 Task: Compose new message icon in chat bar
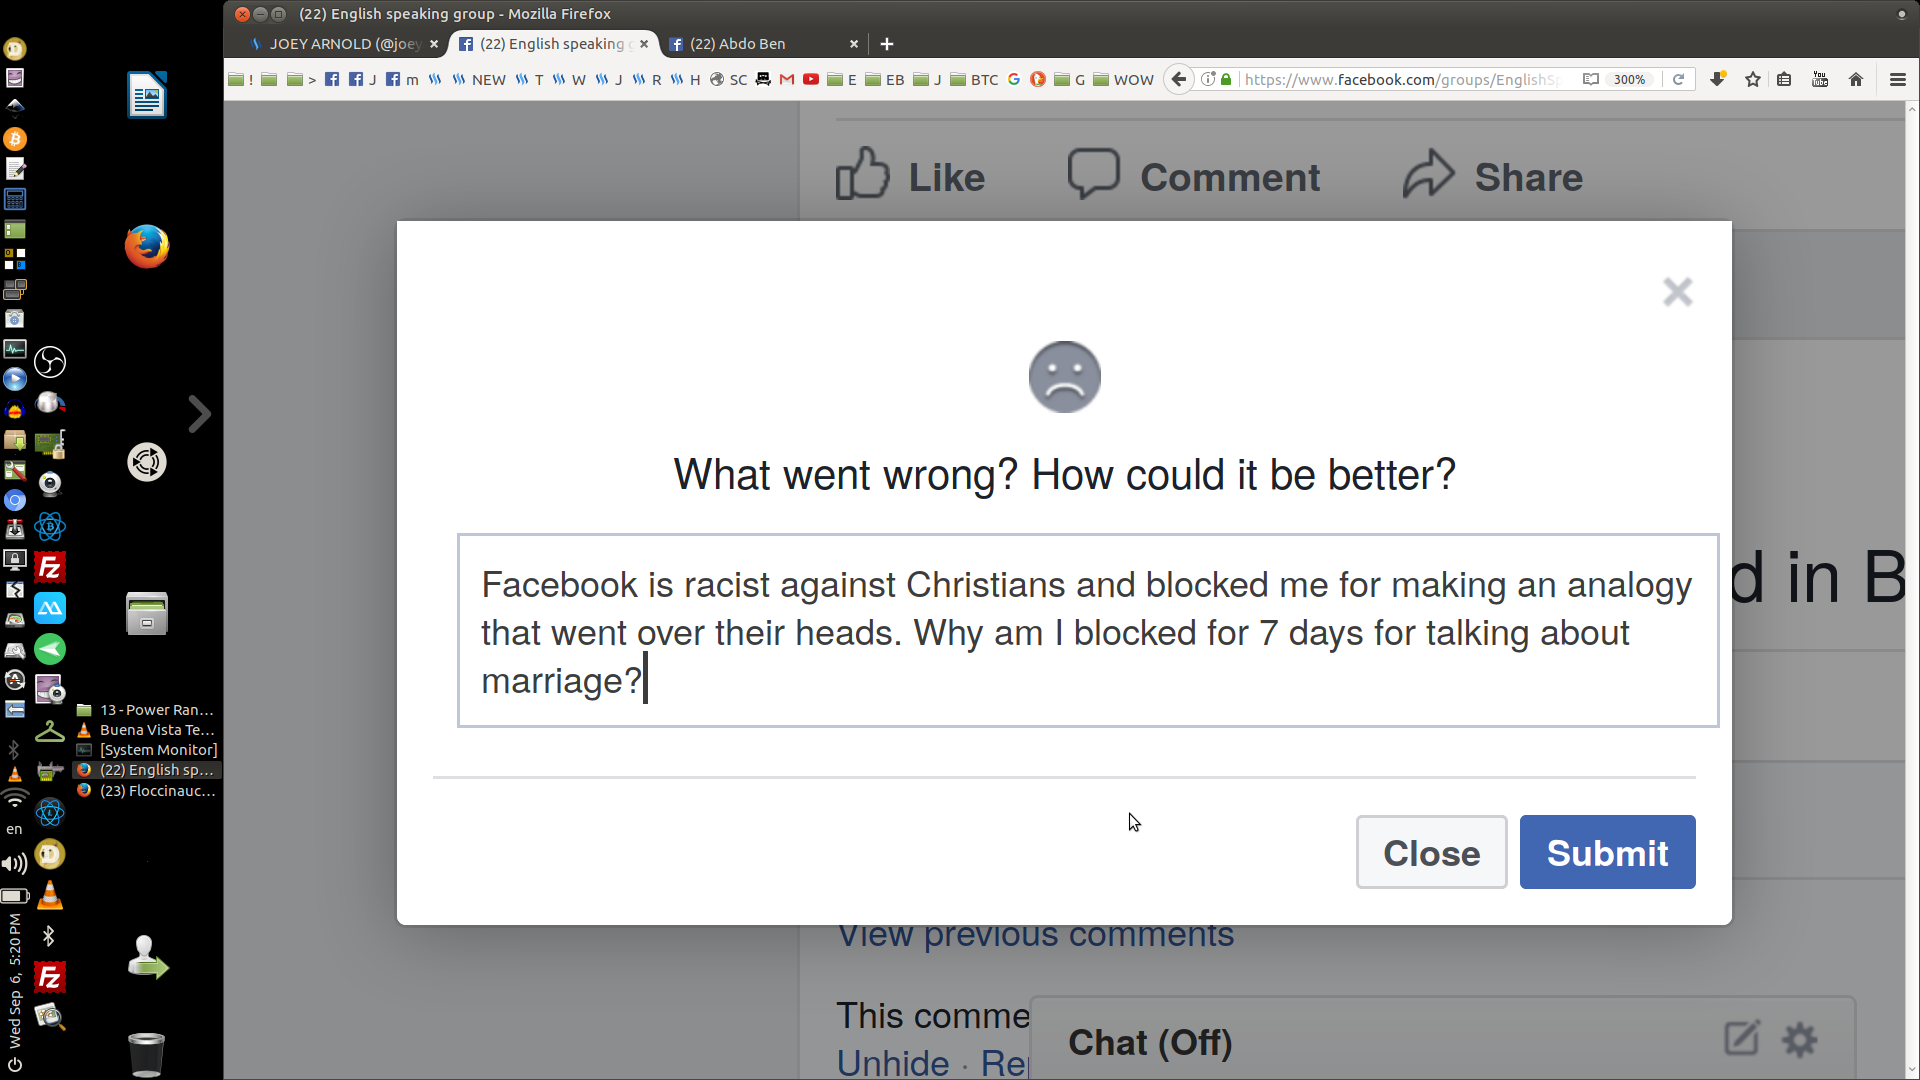(x=1741, y=1038)
